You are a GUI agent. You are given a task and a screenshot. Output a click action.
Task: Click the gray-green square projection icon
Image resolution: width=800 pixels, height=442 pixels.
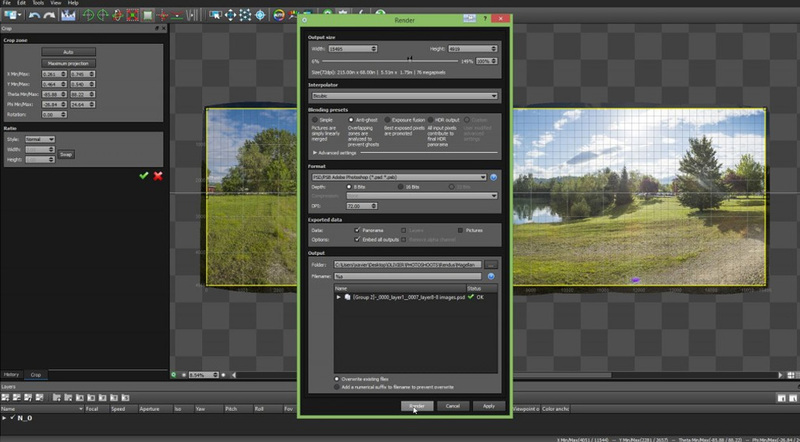[147, 15]
